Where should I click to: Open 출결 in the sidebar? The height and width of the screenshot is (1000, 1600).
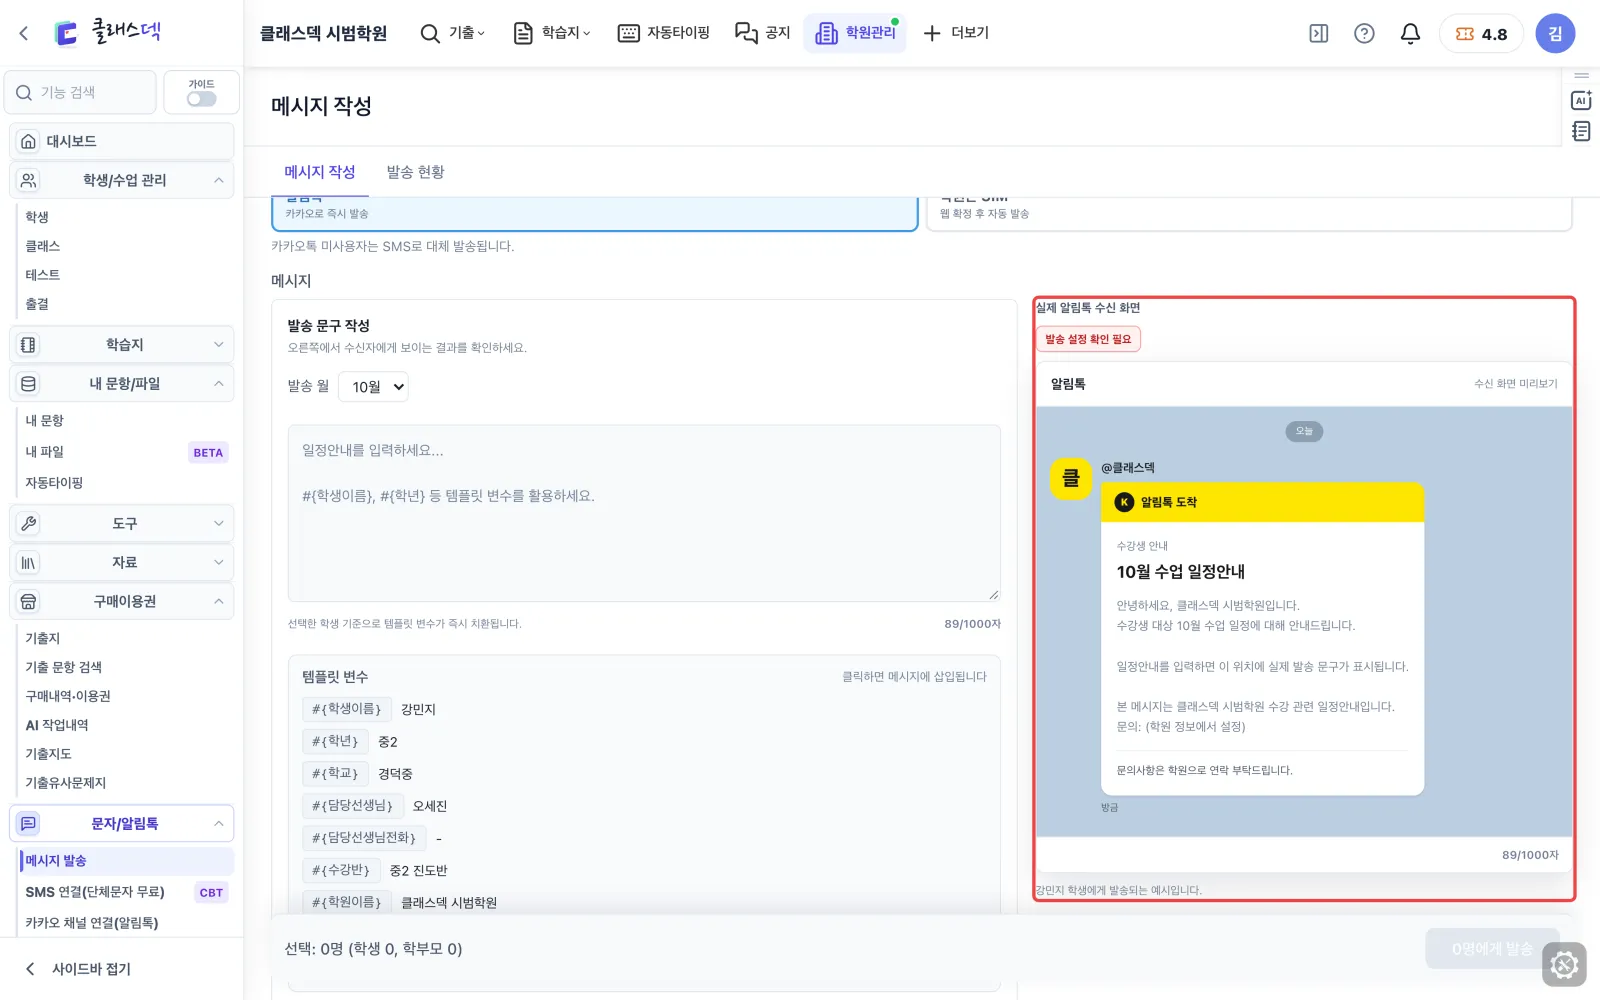pos(37,304)
